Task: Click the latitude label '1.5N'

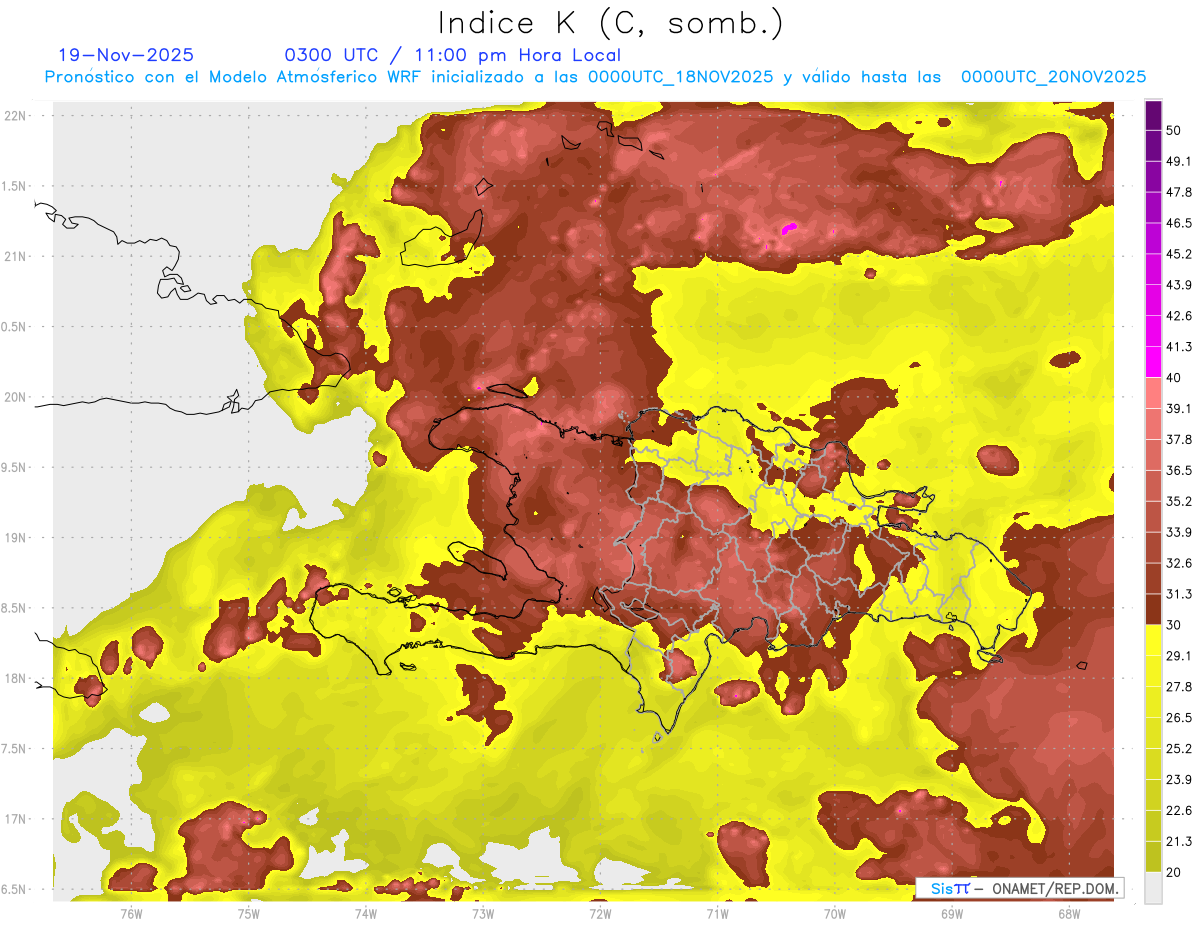Action: click(15, 186)
